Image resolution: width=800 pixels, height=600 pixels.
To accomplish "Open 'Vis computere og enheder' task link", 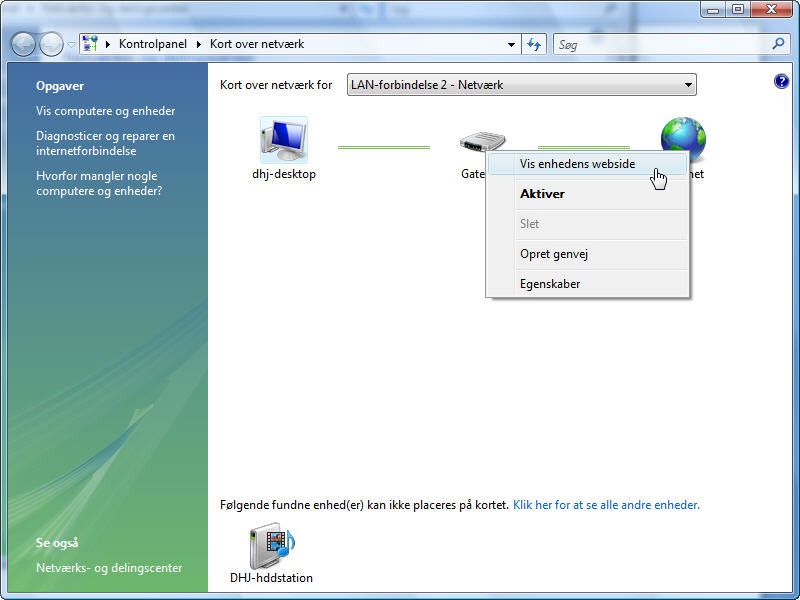I will point(106,111).
